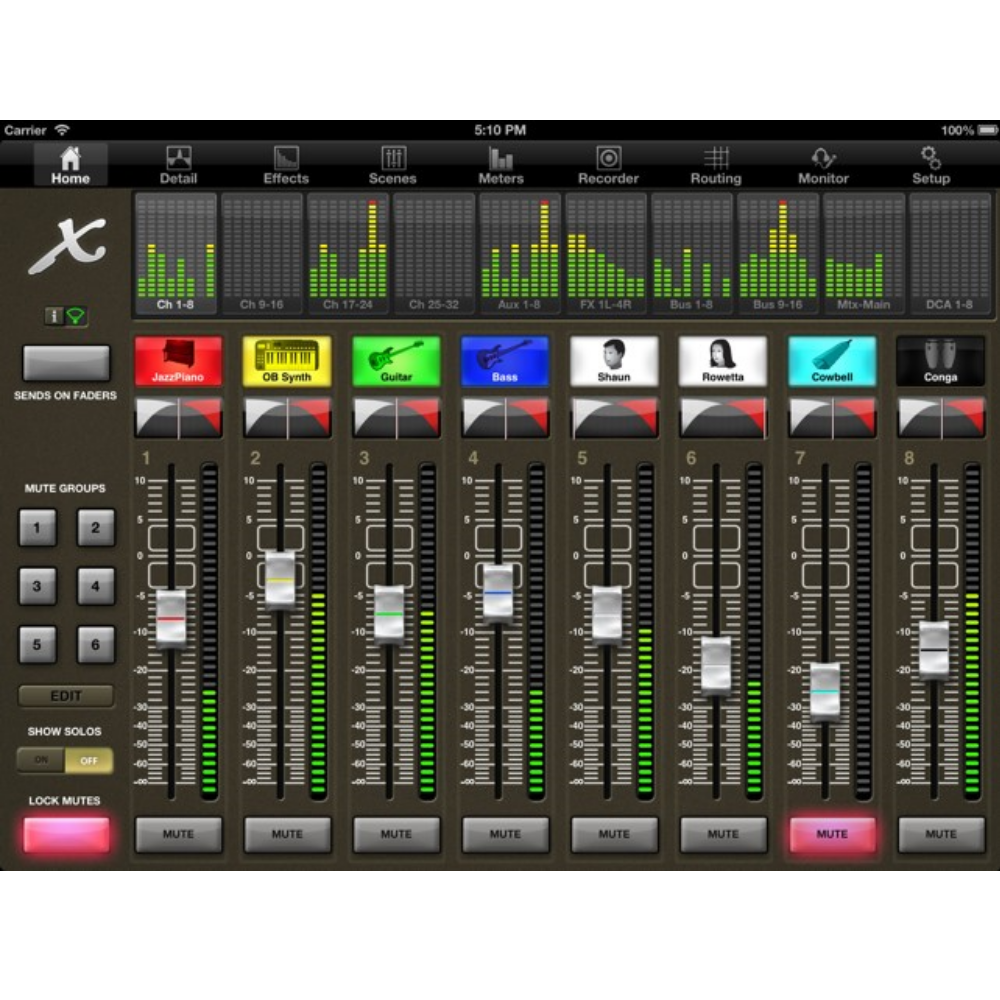Mute channel 3 Guitar
The image size is (1000, 1000).
pos(396,834)
